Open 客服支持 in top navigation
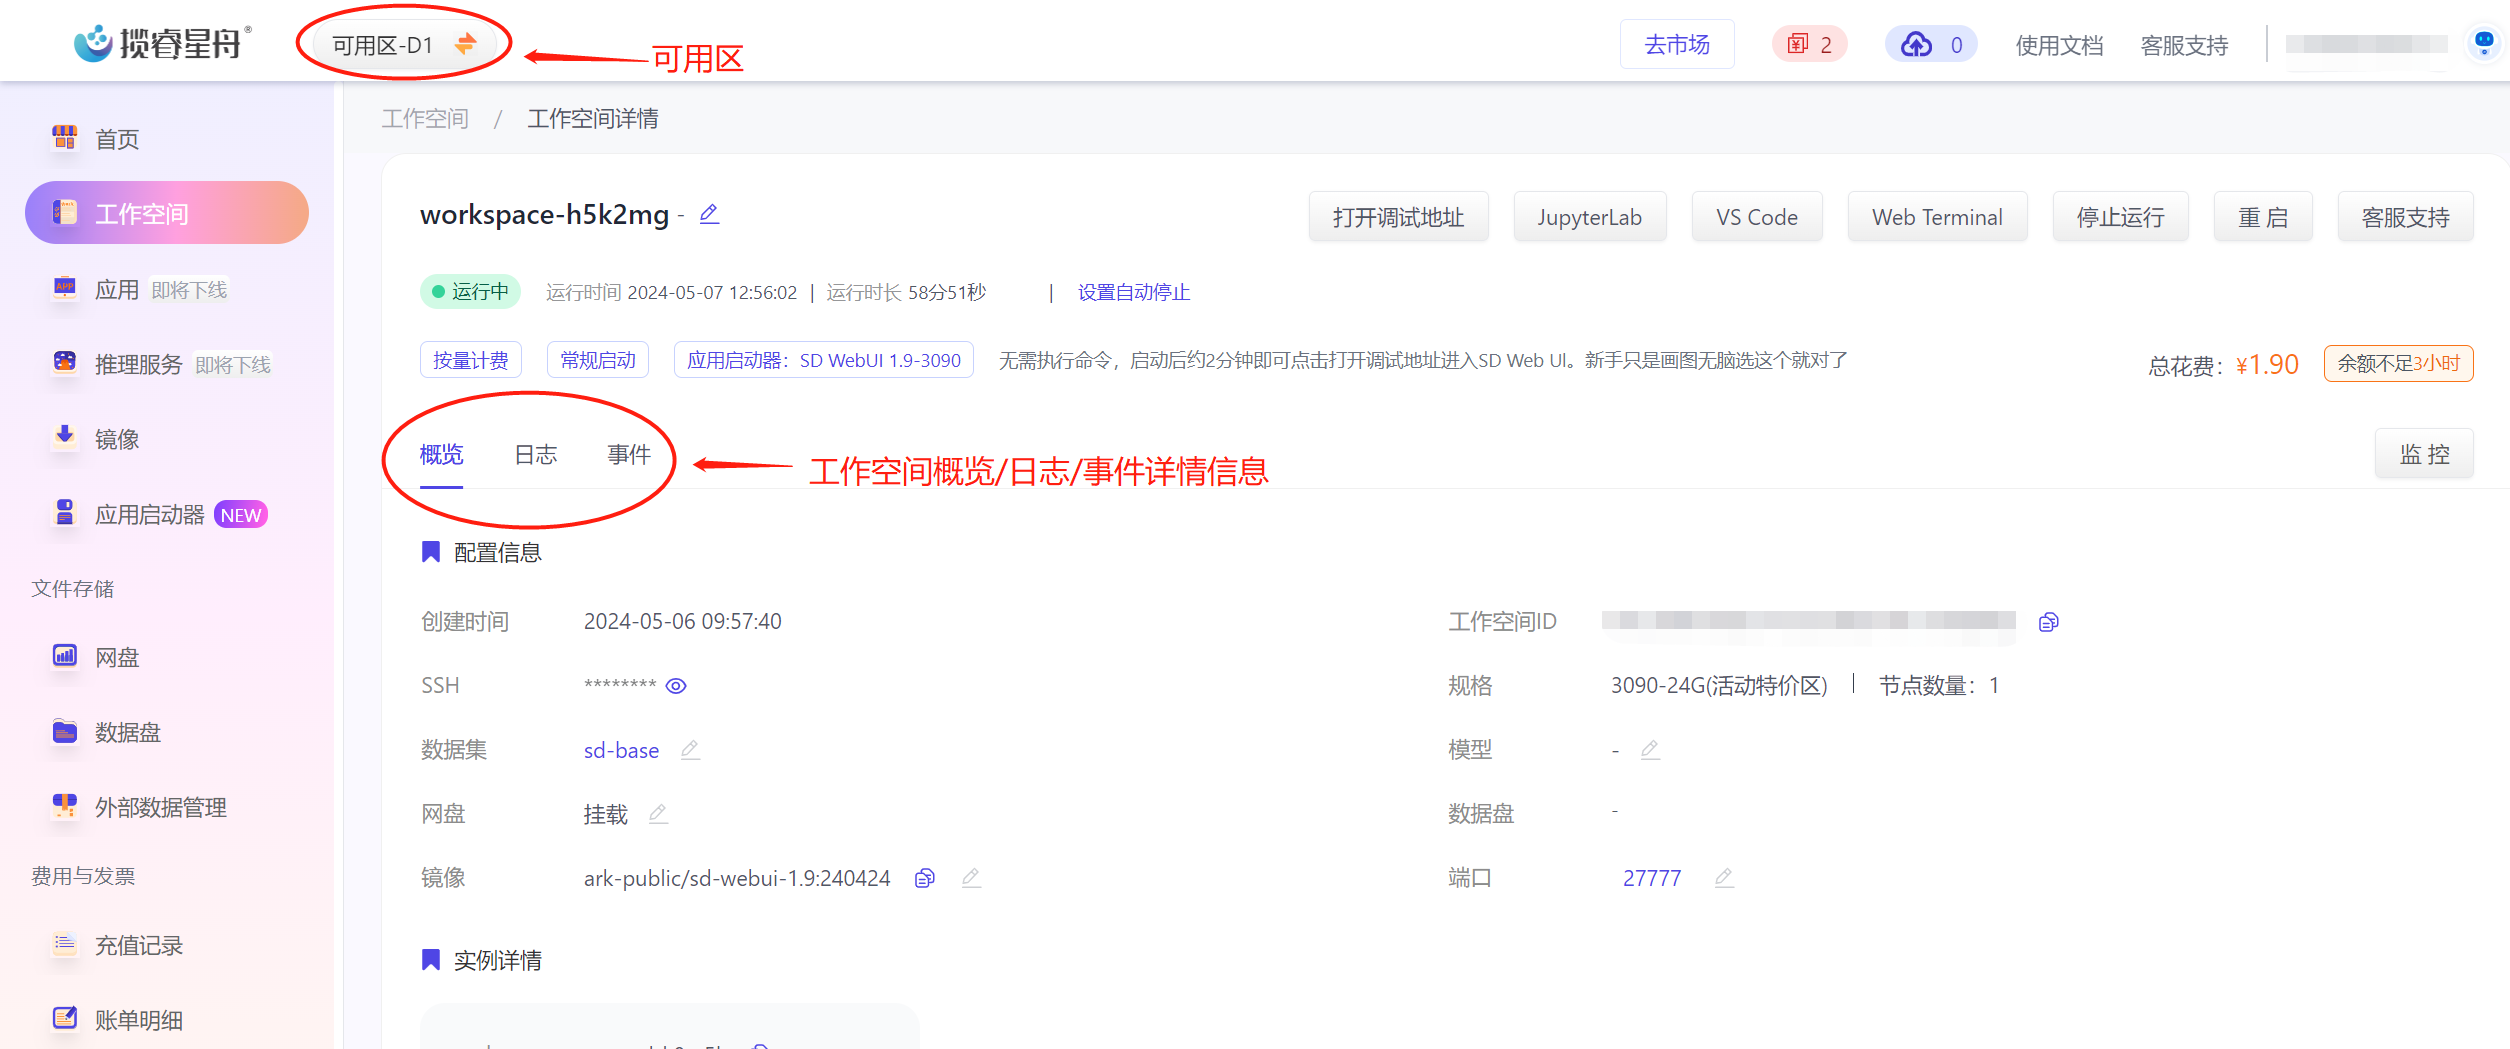The width and height of the screenshot is (2510, 1049). pos(2184,46)
